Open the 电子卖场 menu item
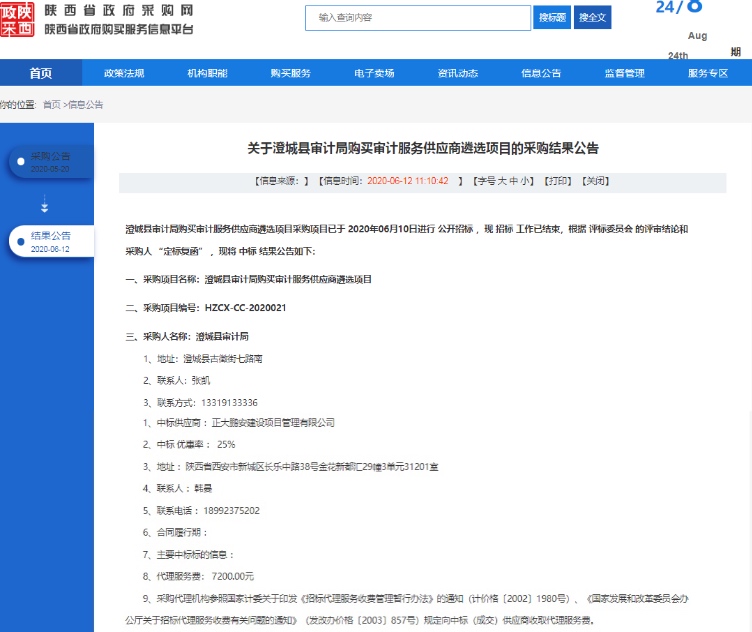This screenshot has width=752, height=632. click(x=374, y=73)
